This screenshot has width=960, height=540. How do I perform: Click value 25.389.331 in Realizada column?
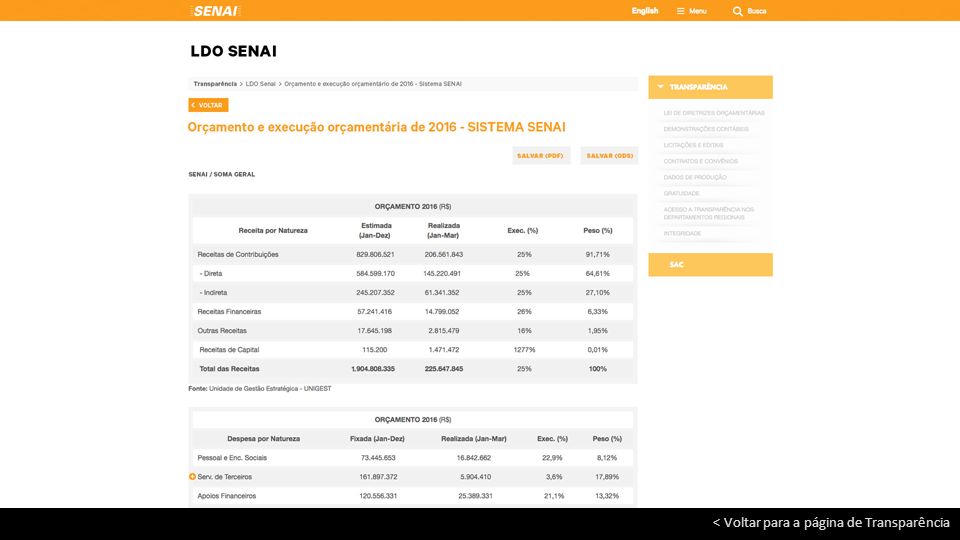tap(475, 496)
